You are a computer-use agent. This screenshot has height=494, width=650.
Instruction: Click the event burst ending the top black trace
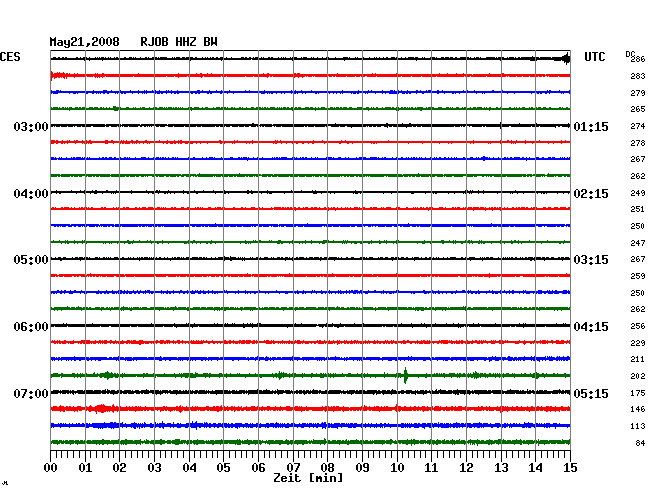tap(566, 59)
